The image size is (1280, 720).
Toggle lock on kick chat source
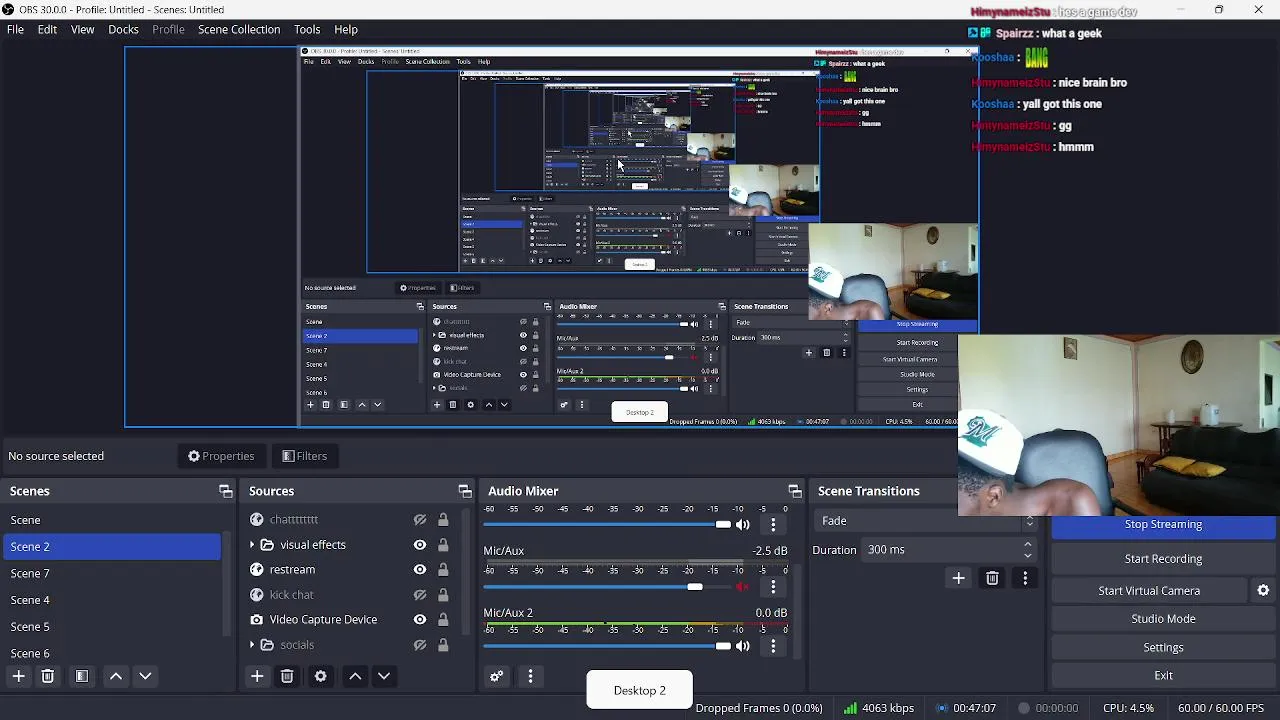(x=443, y=595)
